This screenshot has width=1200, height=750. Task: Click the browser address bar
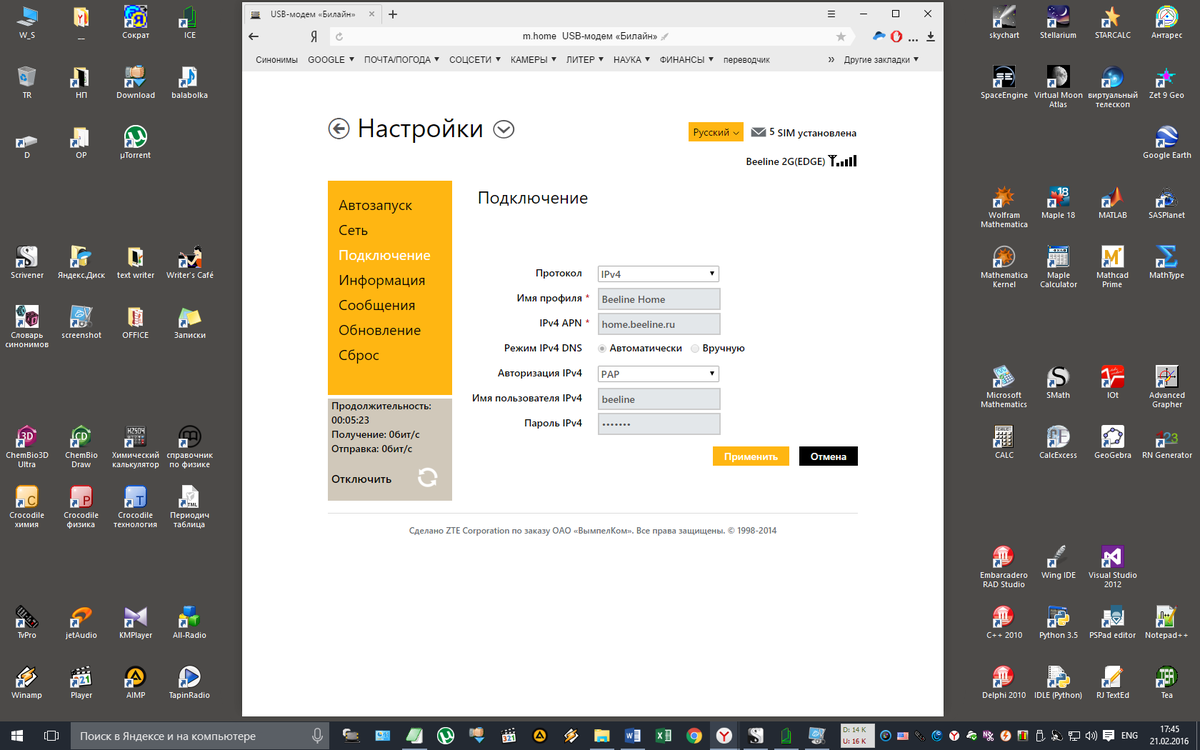click(x=590, y=36)
